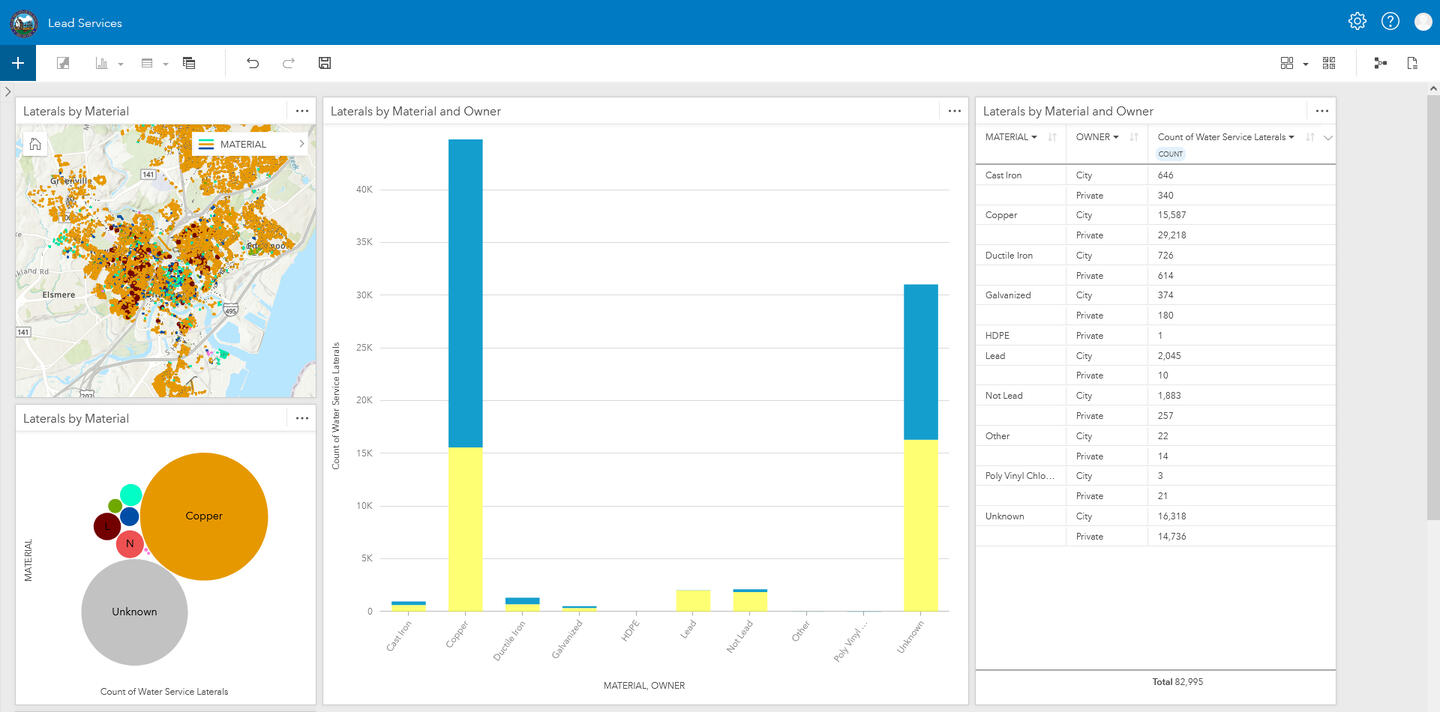Image resolution: width=1440 pixels, height=712 pixels.
Task: Select the orange Copper bubble
Action: [204, 516]
